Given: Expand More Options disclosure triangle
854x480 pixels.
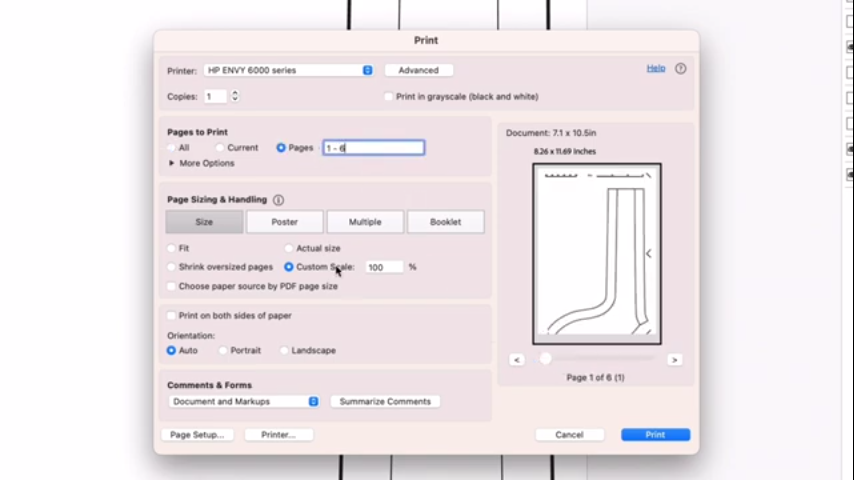Looking at the screenshot, I should point(172,163).
